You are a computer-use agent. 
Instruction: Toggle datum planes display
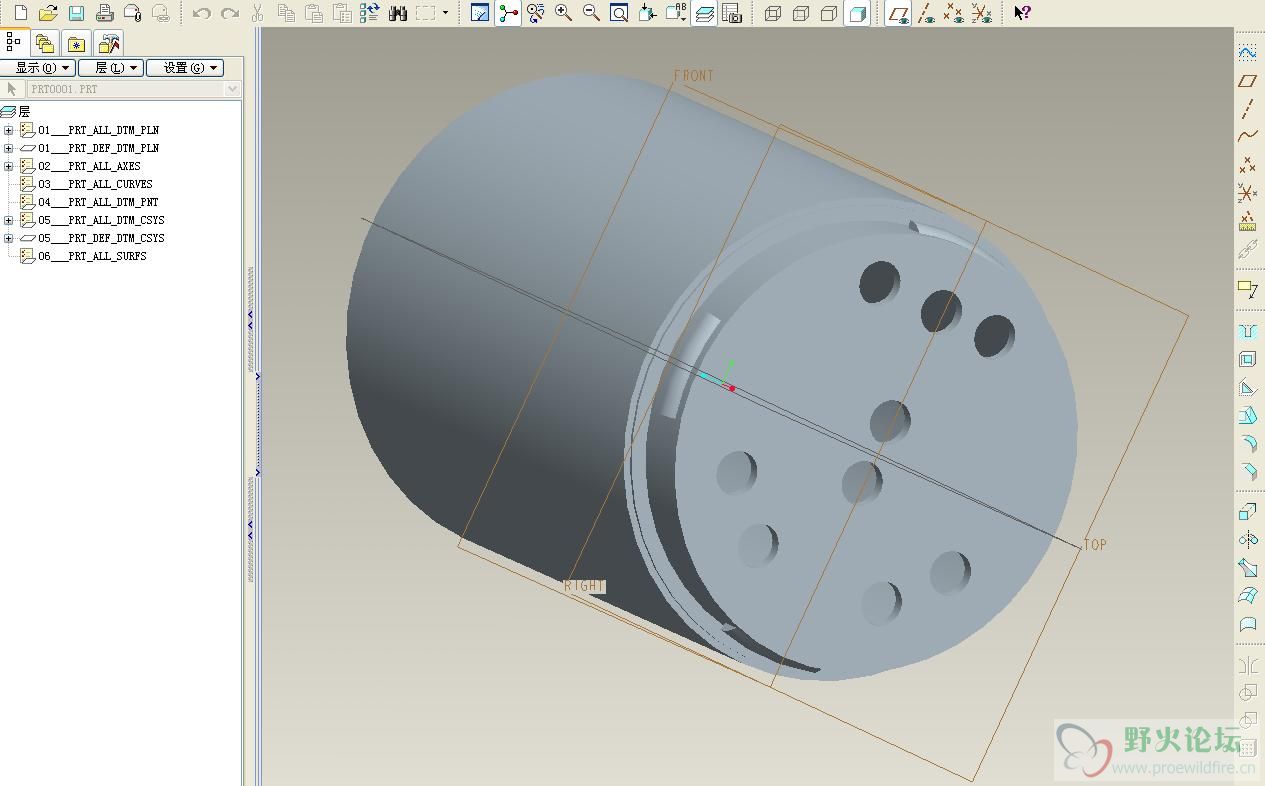coord(899,13)
